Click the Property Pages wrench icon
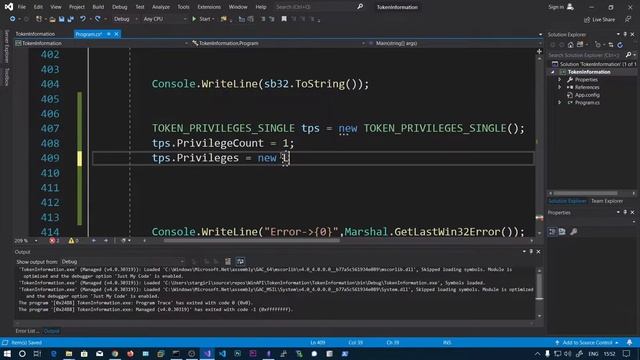The image size is (640, 360). tap(573, 232)
